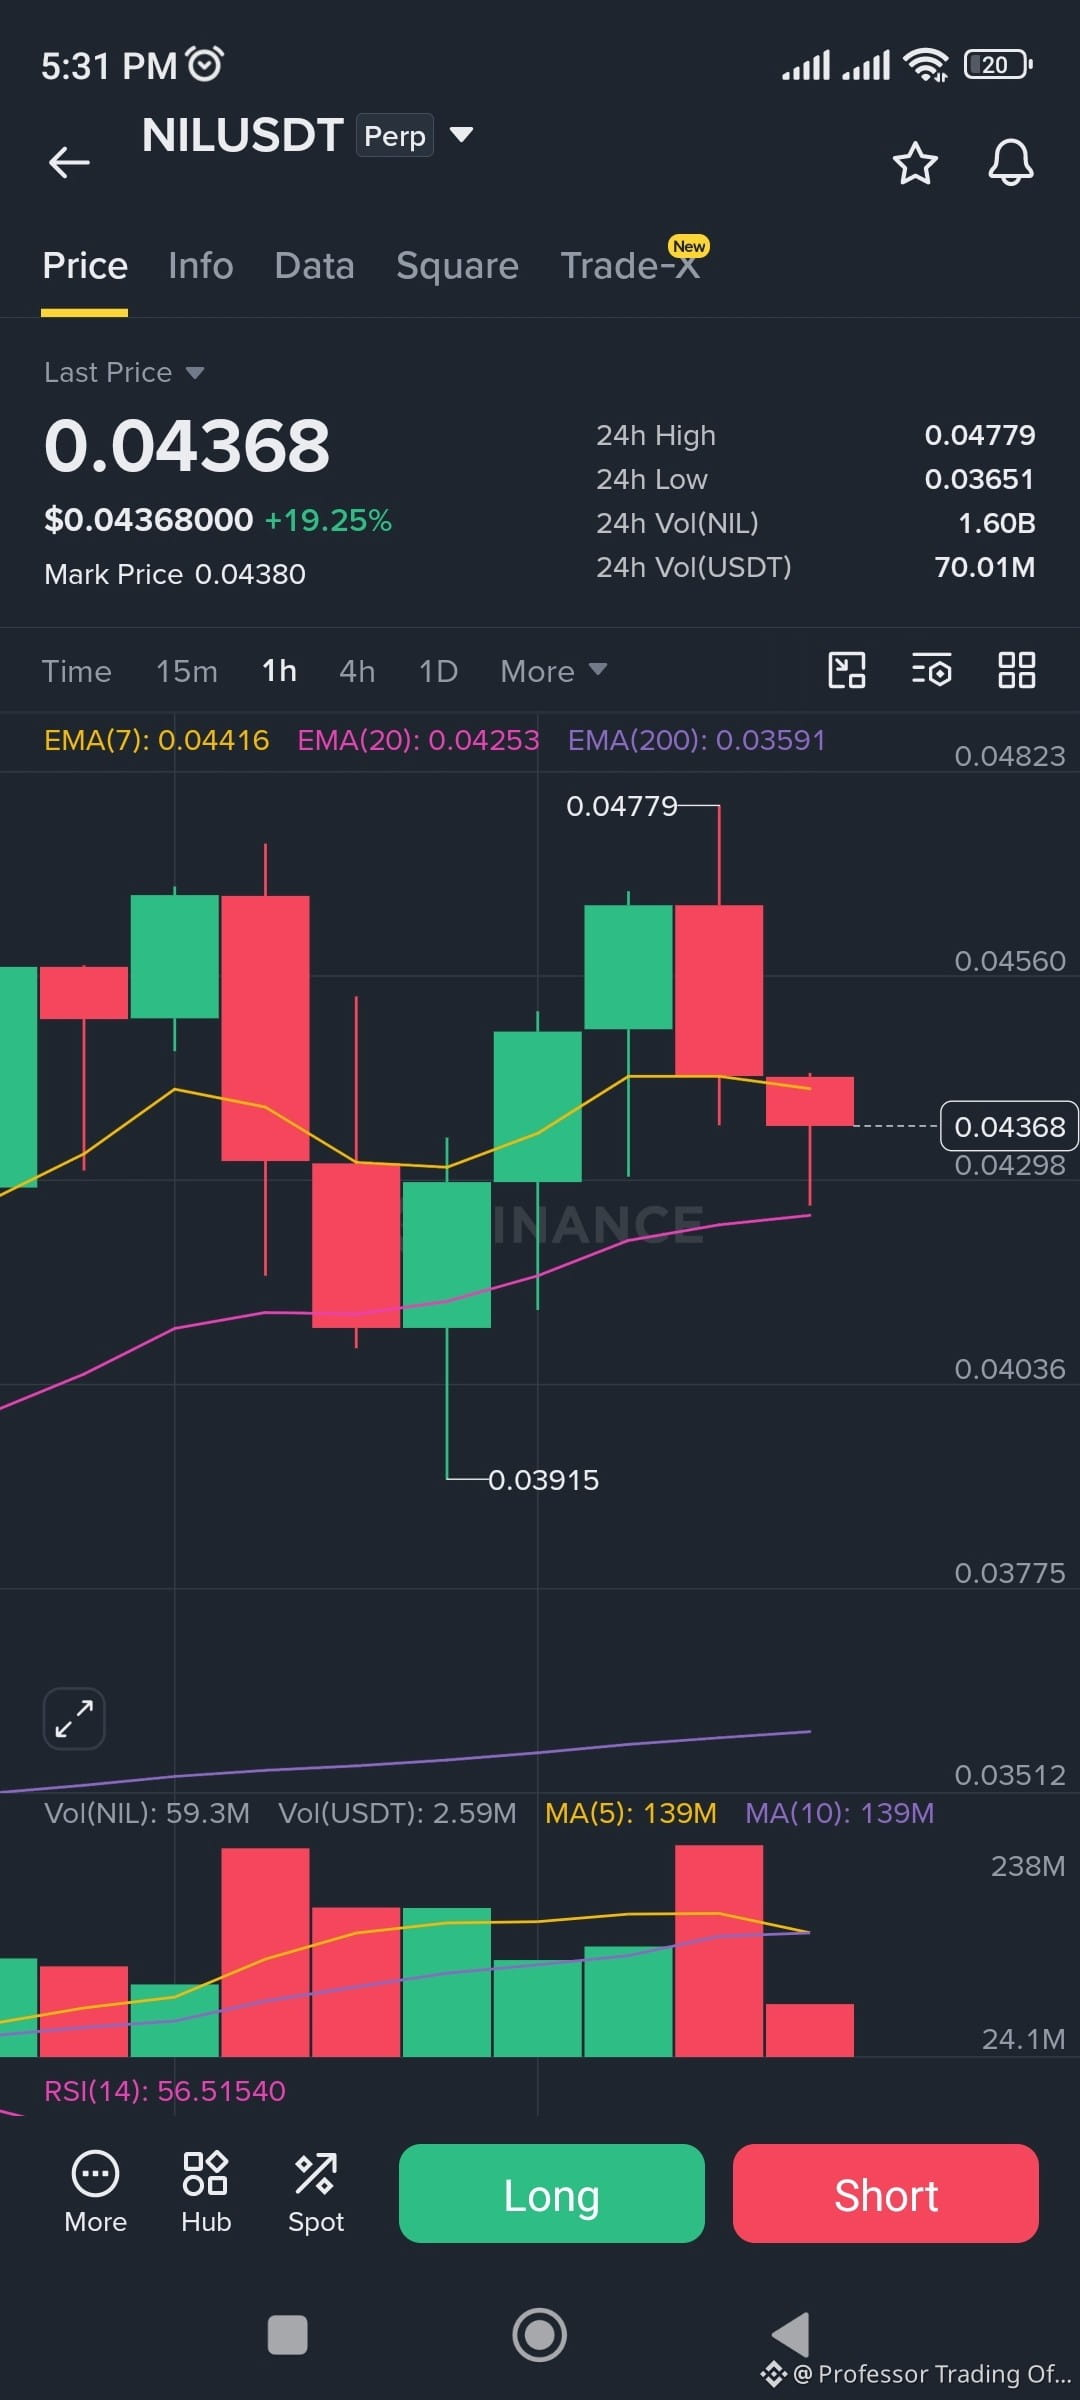Tap the 24h Low value 0.03651
Screen dimensions: 1080x2400
[x=980, y=479]
